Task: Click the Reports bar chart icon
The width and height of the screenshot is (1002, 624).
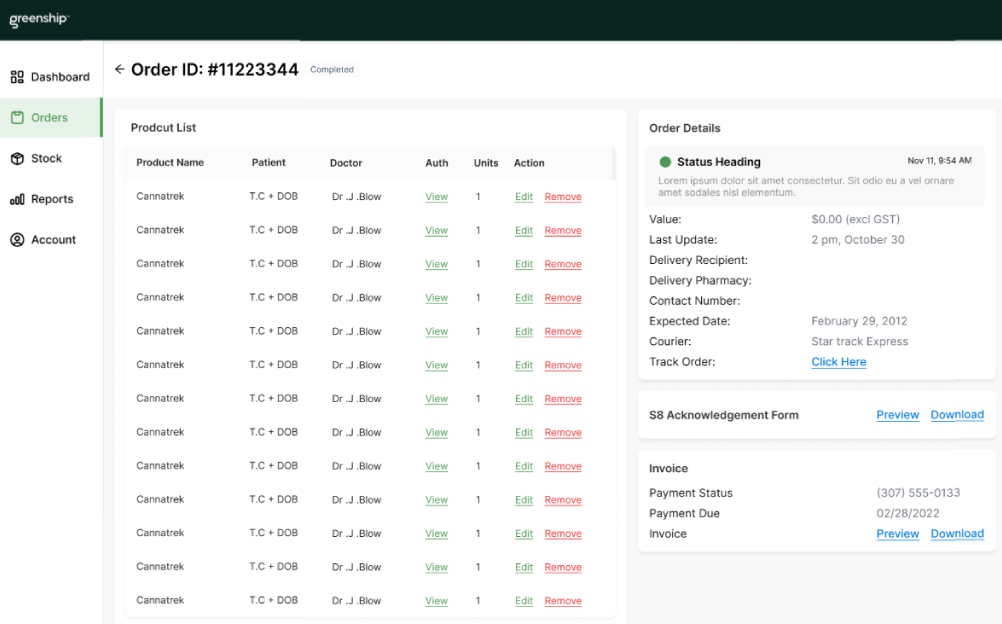Action: tap(17, 199)
